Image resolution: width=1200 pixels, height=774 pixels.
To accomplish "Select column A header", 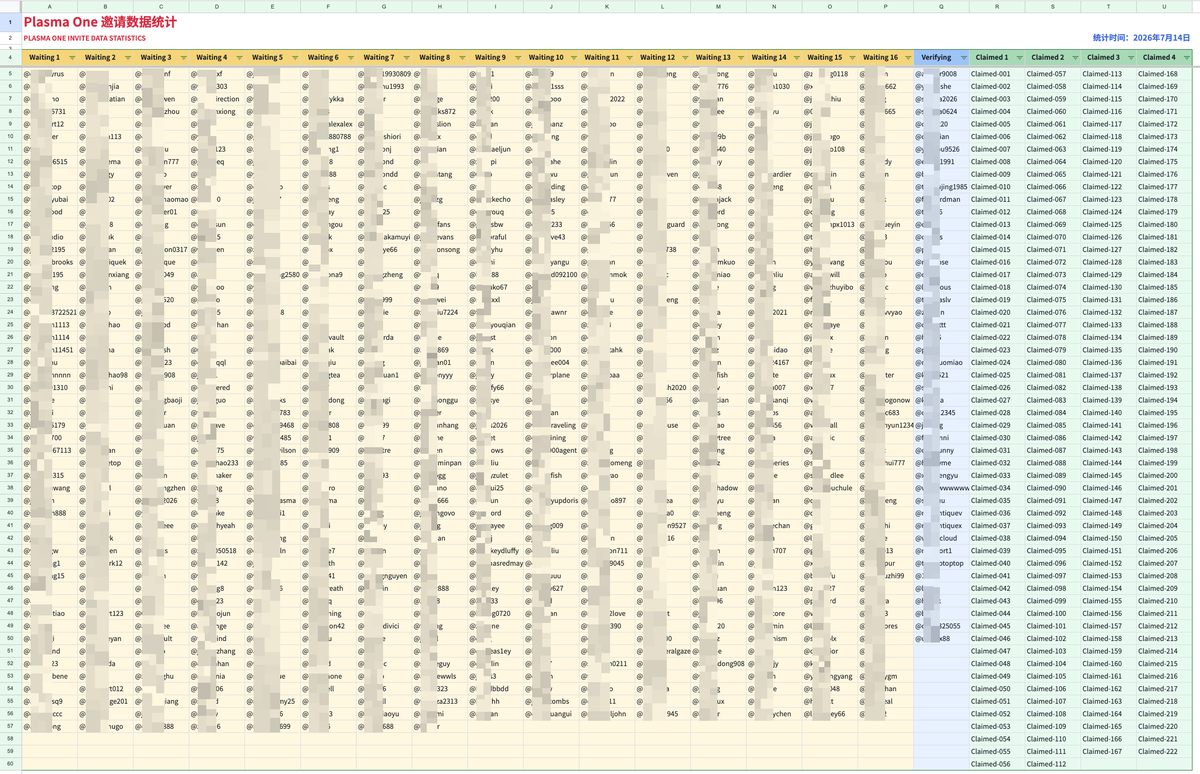I will tap(50, 6).
